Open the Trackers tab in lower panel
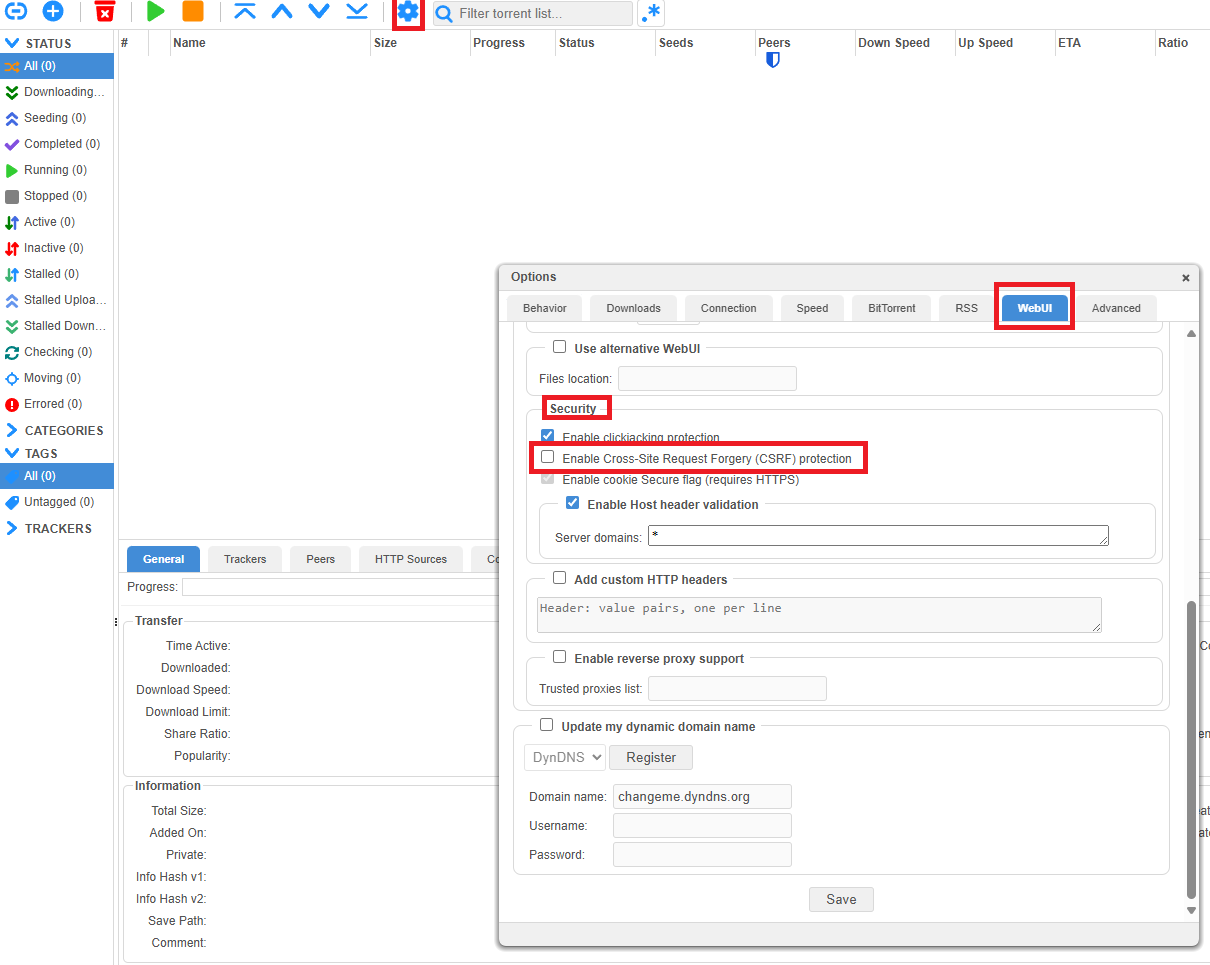Screen dimensions: 1210x965 point(243,559)
